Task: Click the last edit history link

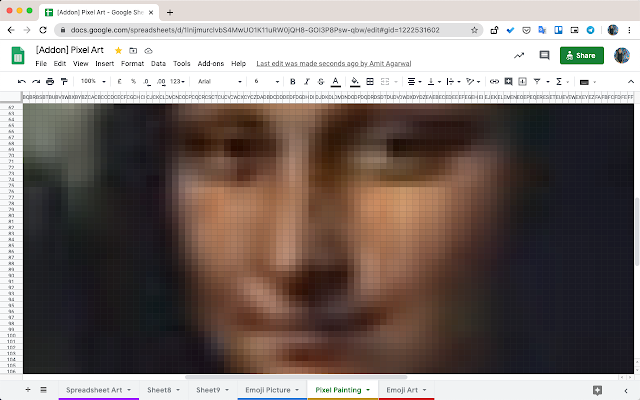Action: [x=333, y=64]
